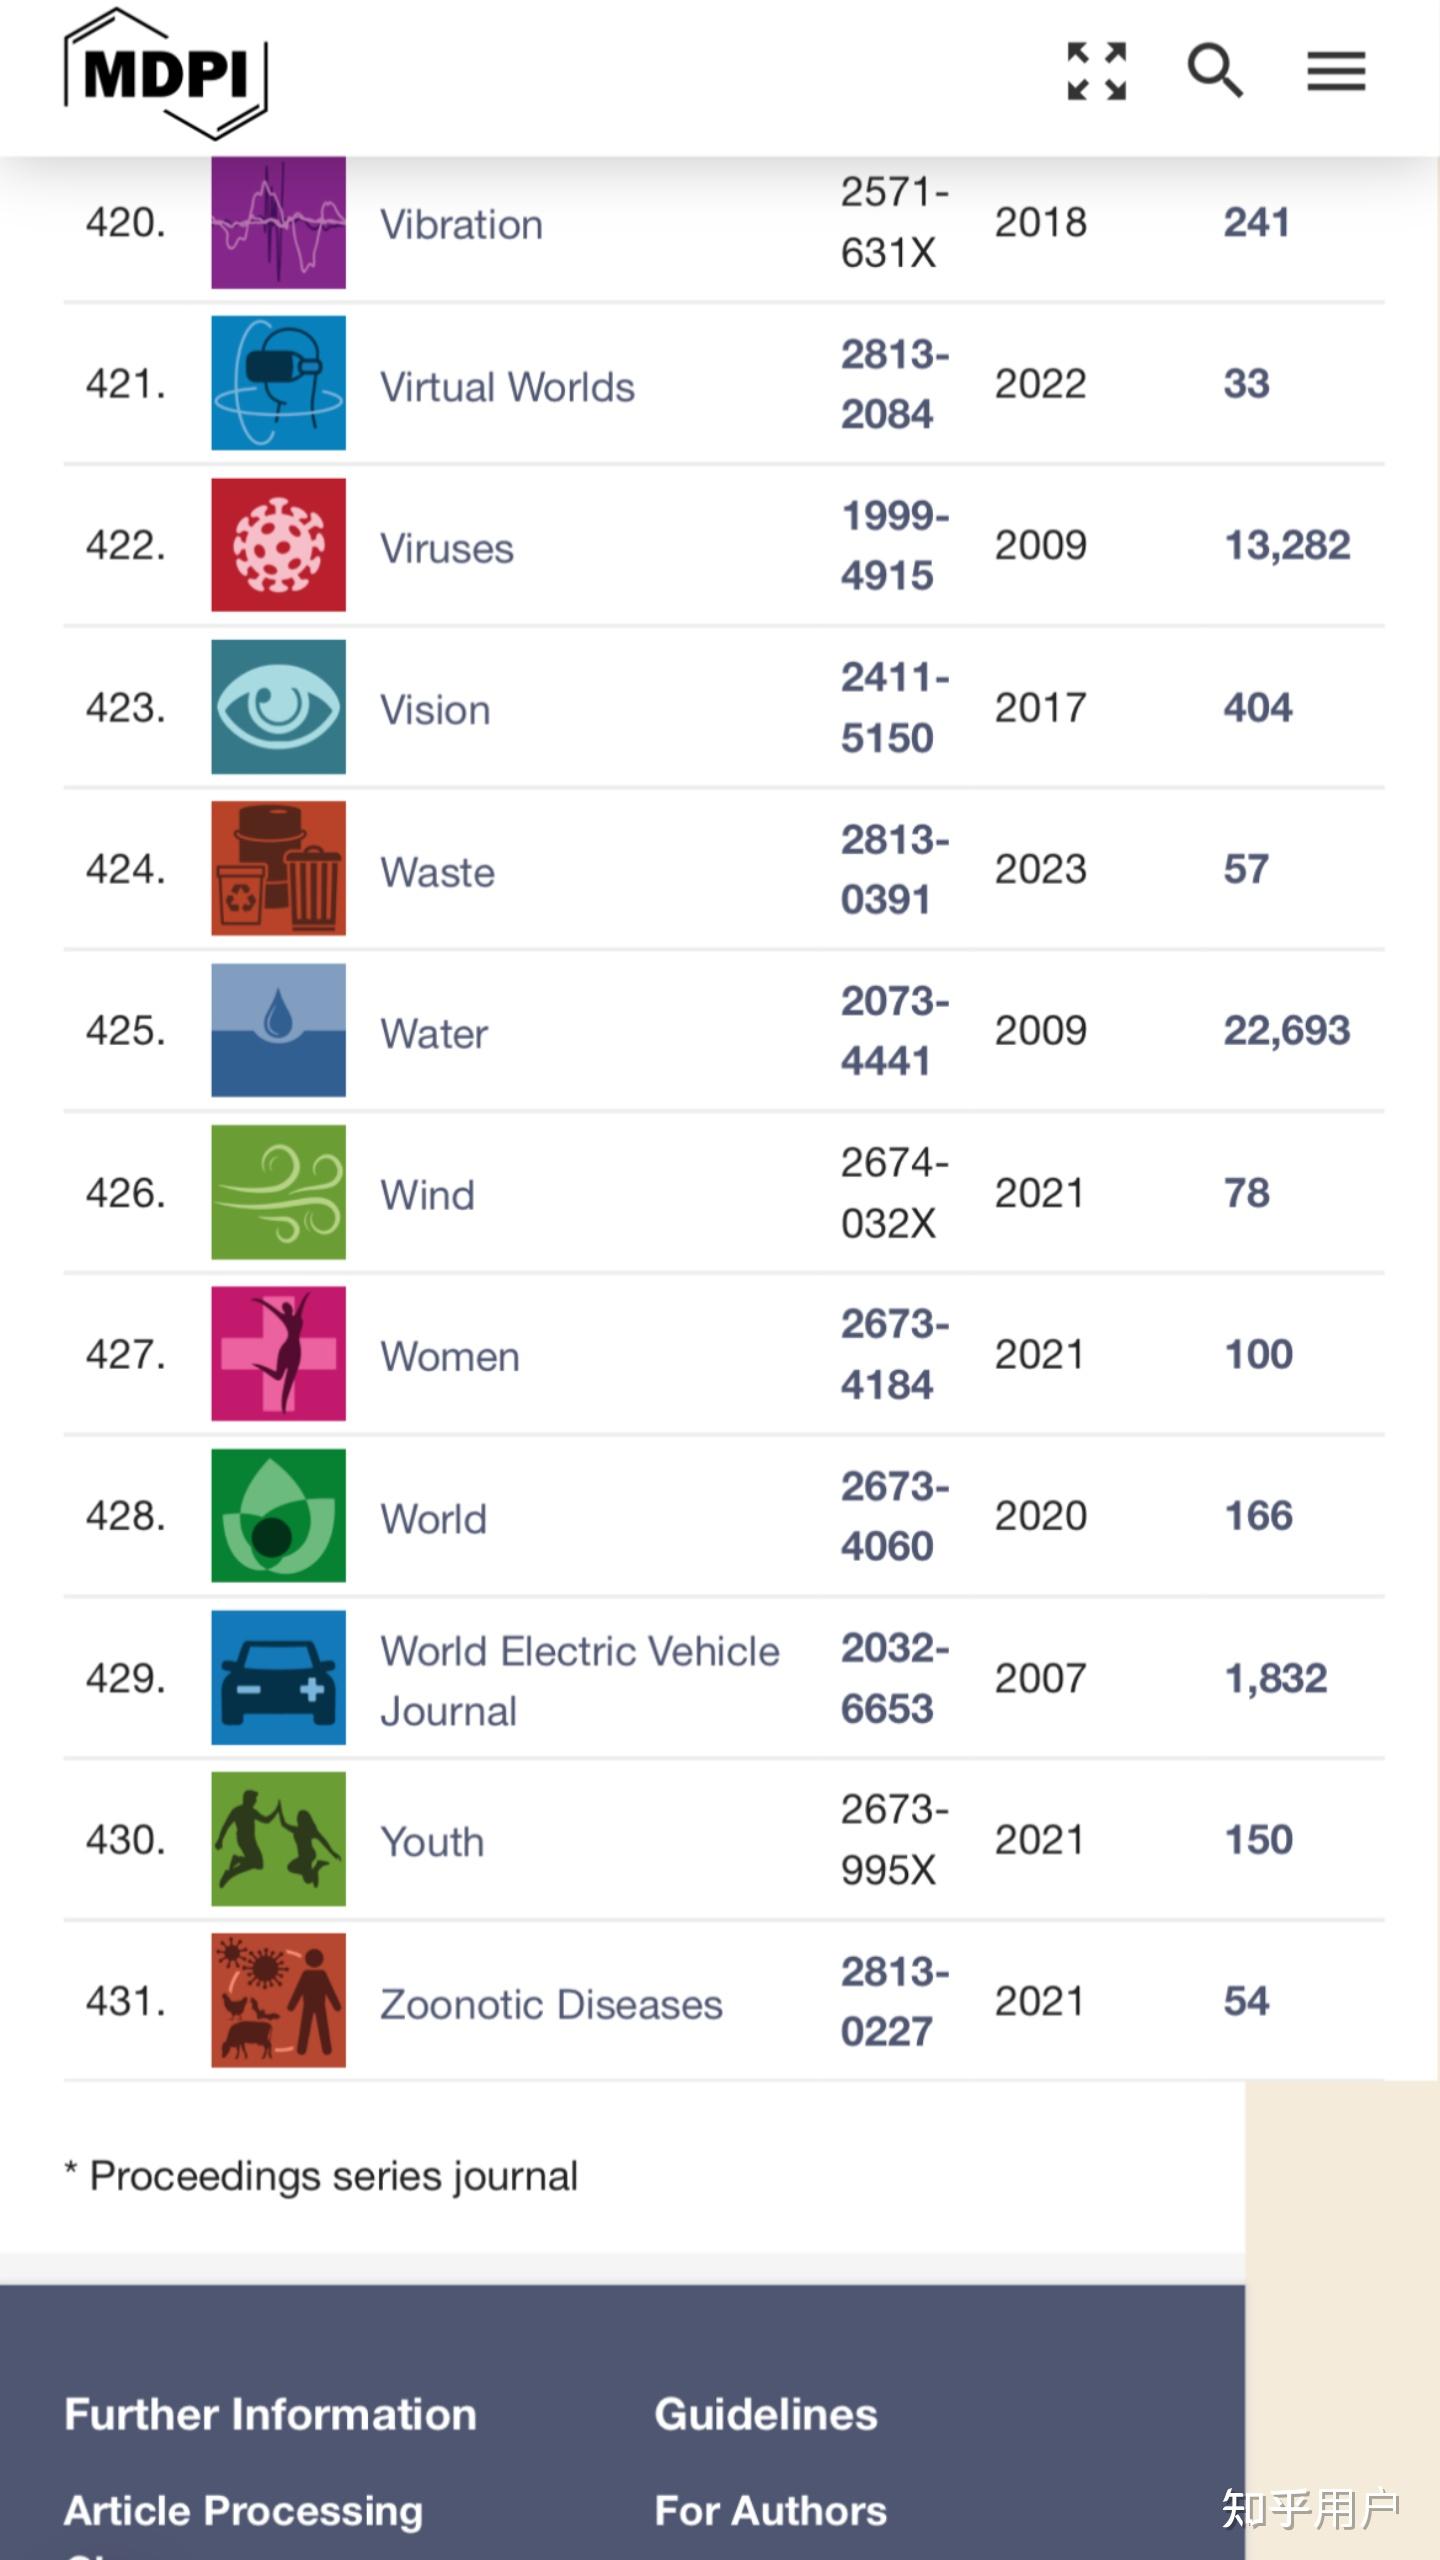1440x2560 pixels.
Task: Open the Zoonotic Diseases journal thumbnail
Action: coord(278,2000)
